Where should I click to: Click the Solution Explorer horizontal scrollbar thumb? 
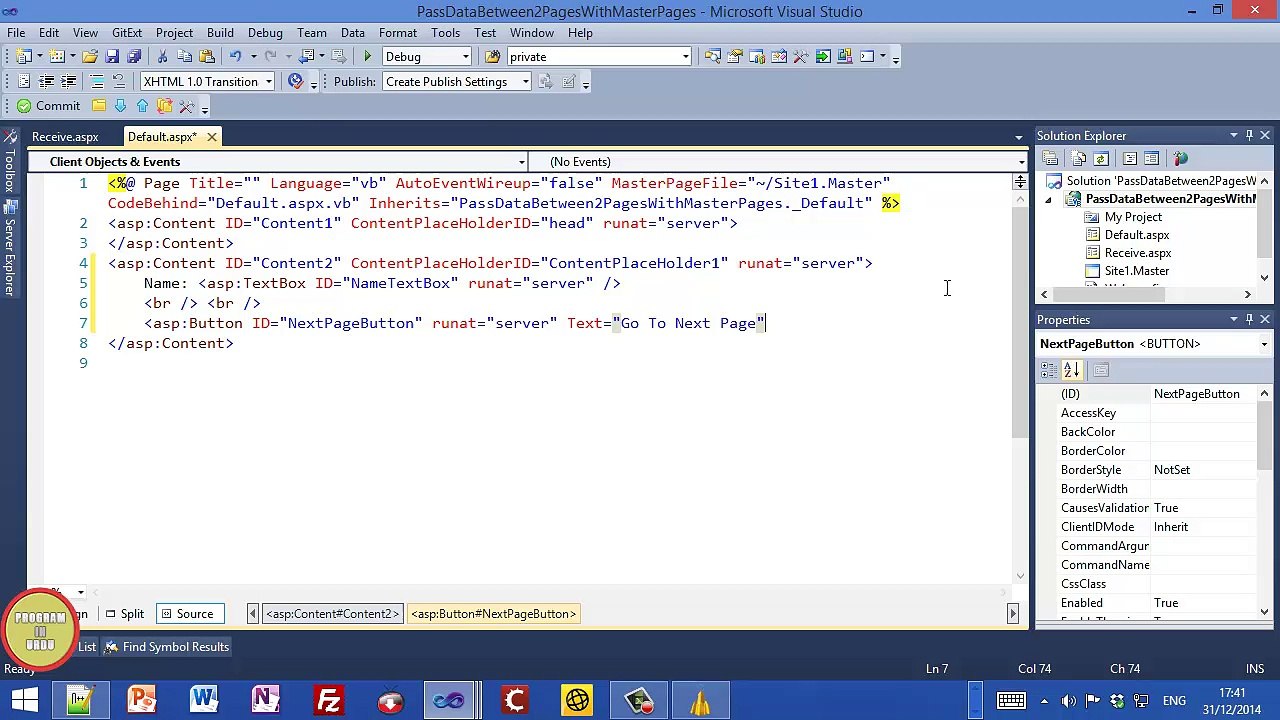[1110, 294]
